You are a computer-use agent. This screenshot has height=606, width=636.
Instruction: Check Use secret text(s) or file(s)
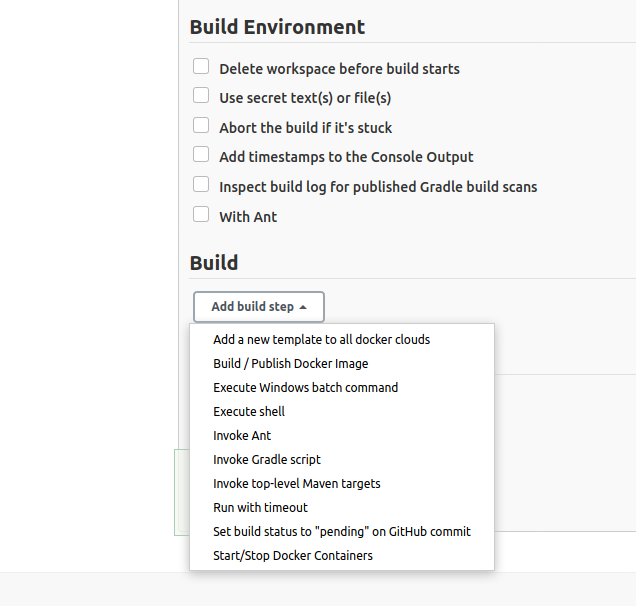point(201,95)
